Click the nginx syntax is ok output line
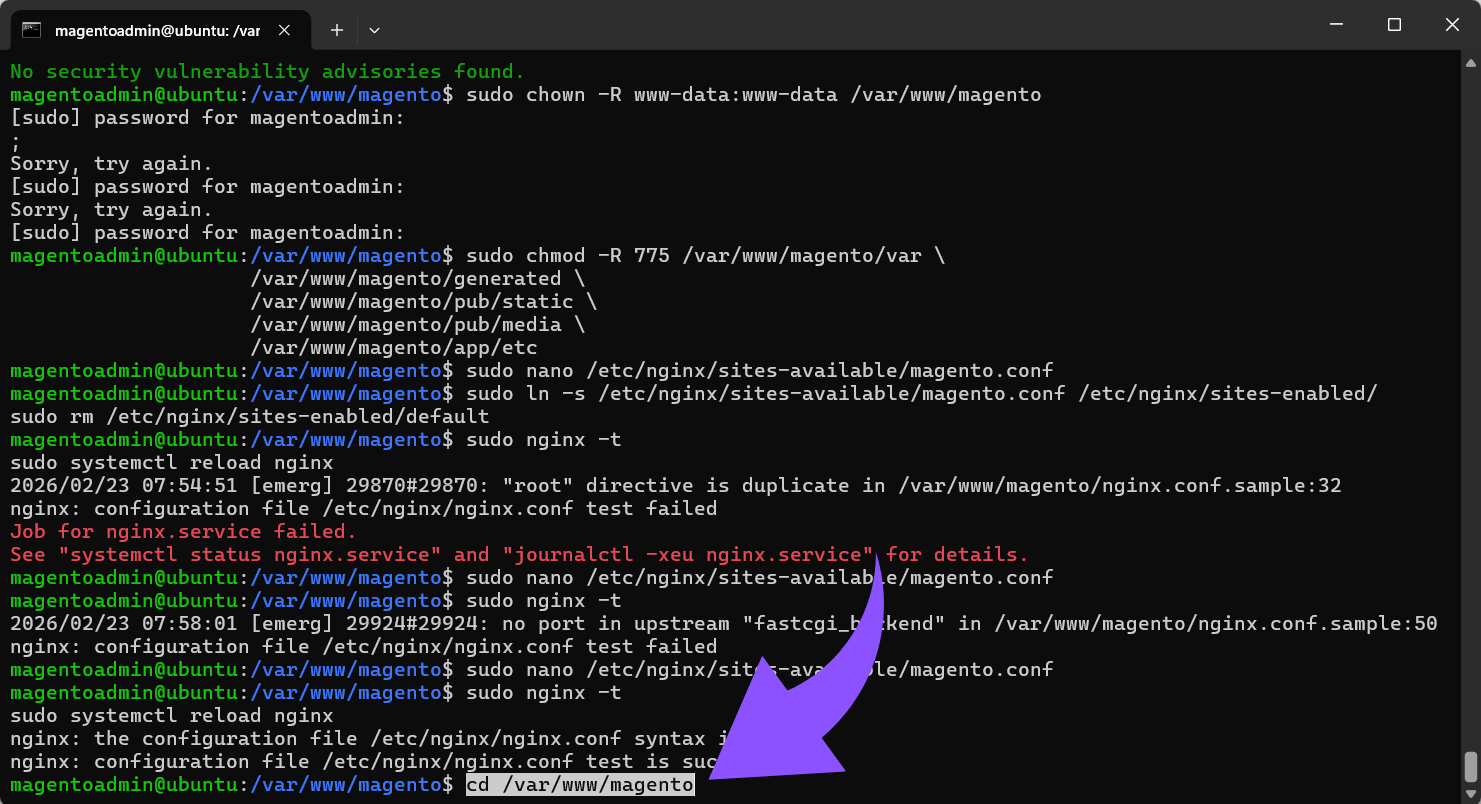1481x804 pixels. (400, 738)
